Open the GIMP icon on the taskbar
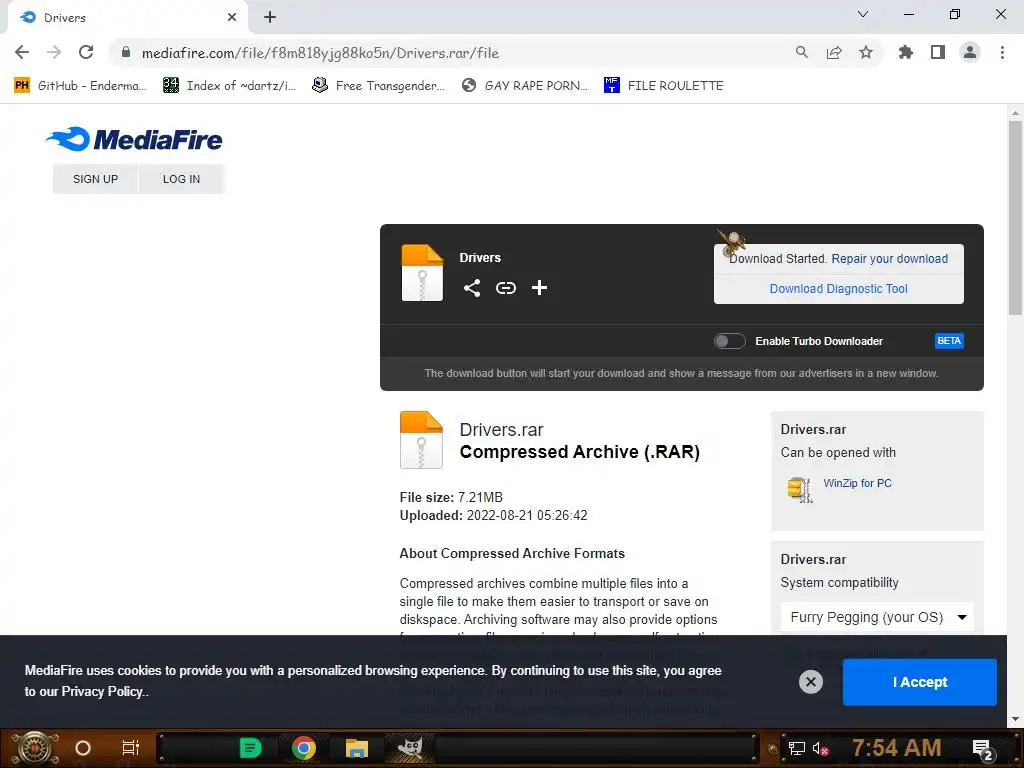This screenshot has height=768, width=1024. point(410,748)
